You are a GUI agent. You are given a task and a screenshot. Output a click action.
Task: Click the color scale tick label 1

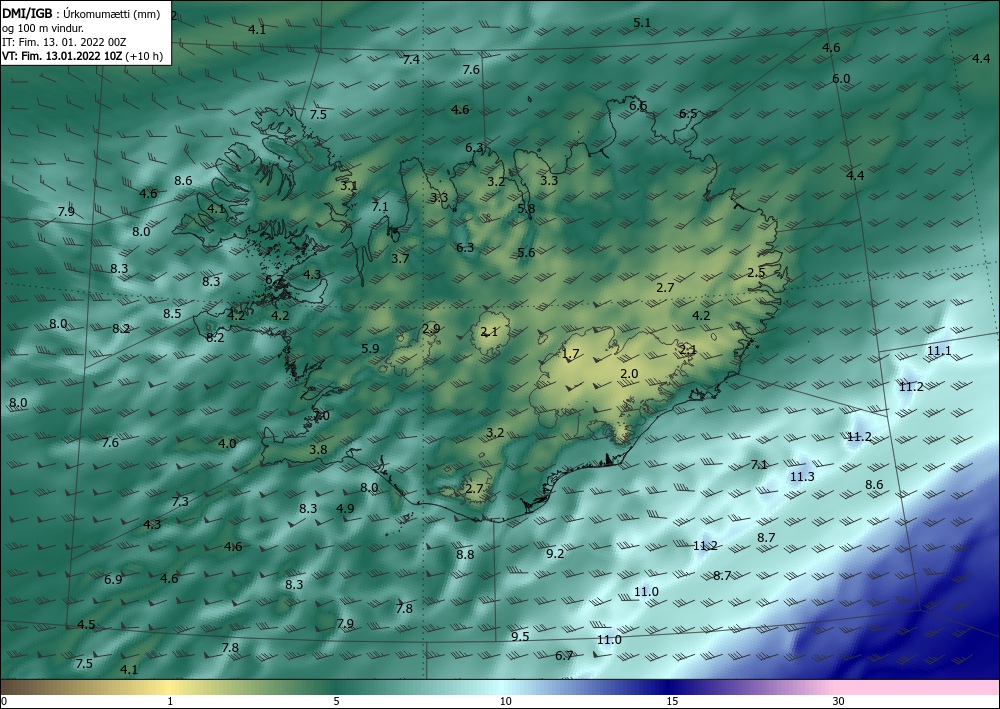point(170,701)
